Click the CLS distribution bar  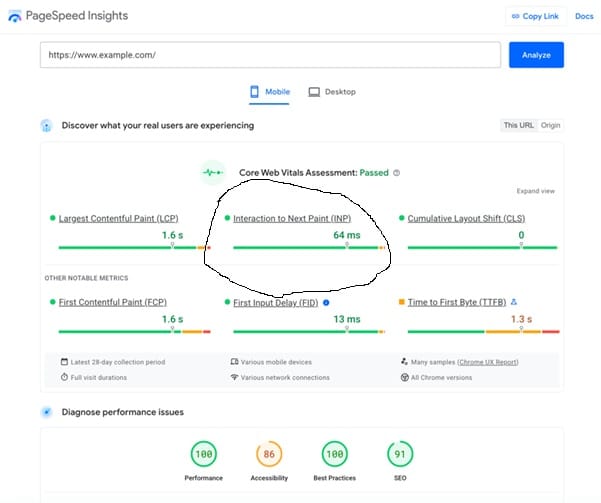pos(482,248)
